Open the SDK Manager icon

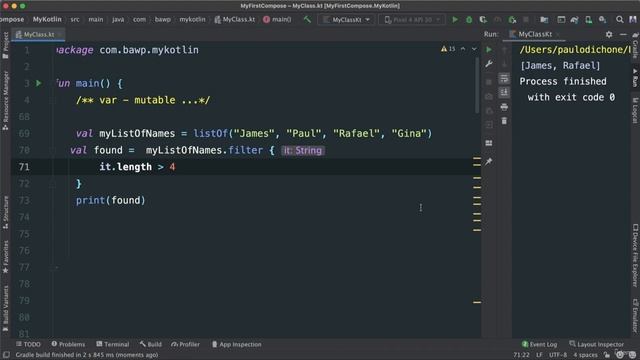(602, 19)
